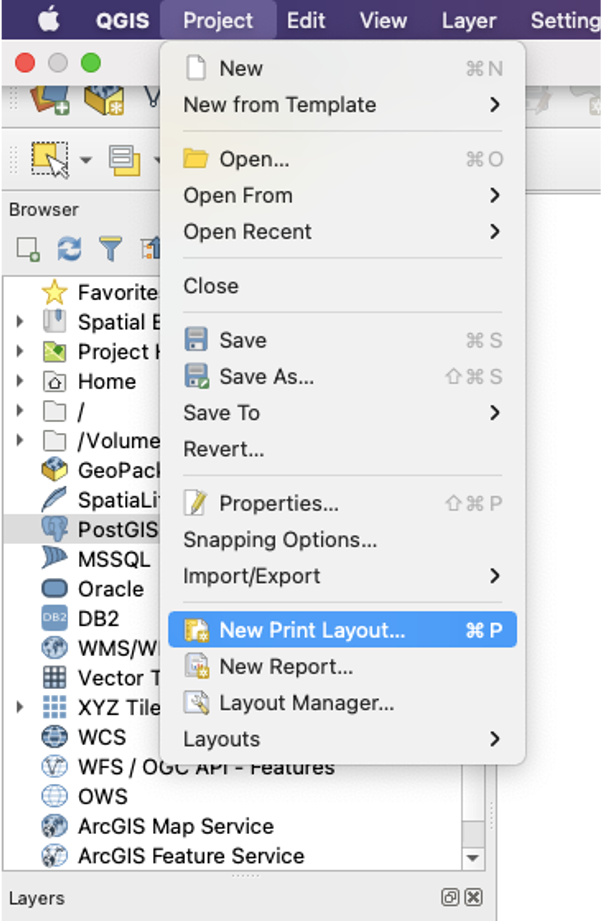Image resolution: width=602 pixels, height=922 pixels.
Task: Expand the Spatial Bookmarks item
Action: (20, 321)
